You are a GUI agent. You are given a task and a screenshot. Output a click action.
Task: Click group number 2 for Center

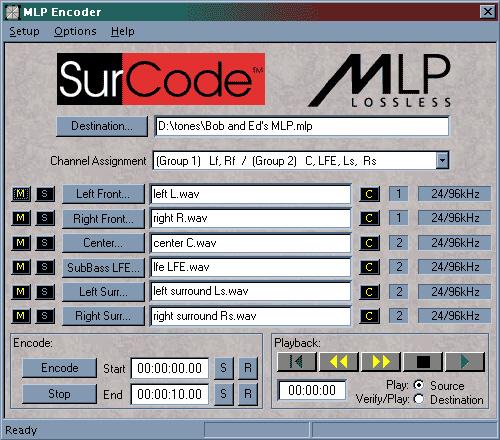[399, 243]
